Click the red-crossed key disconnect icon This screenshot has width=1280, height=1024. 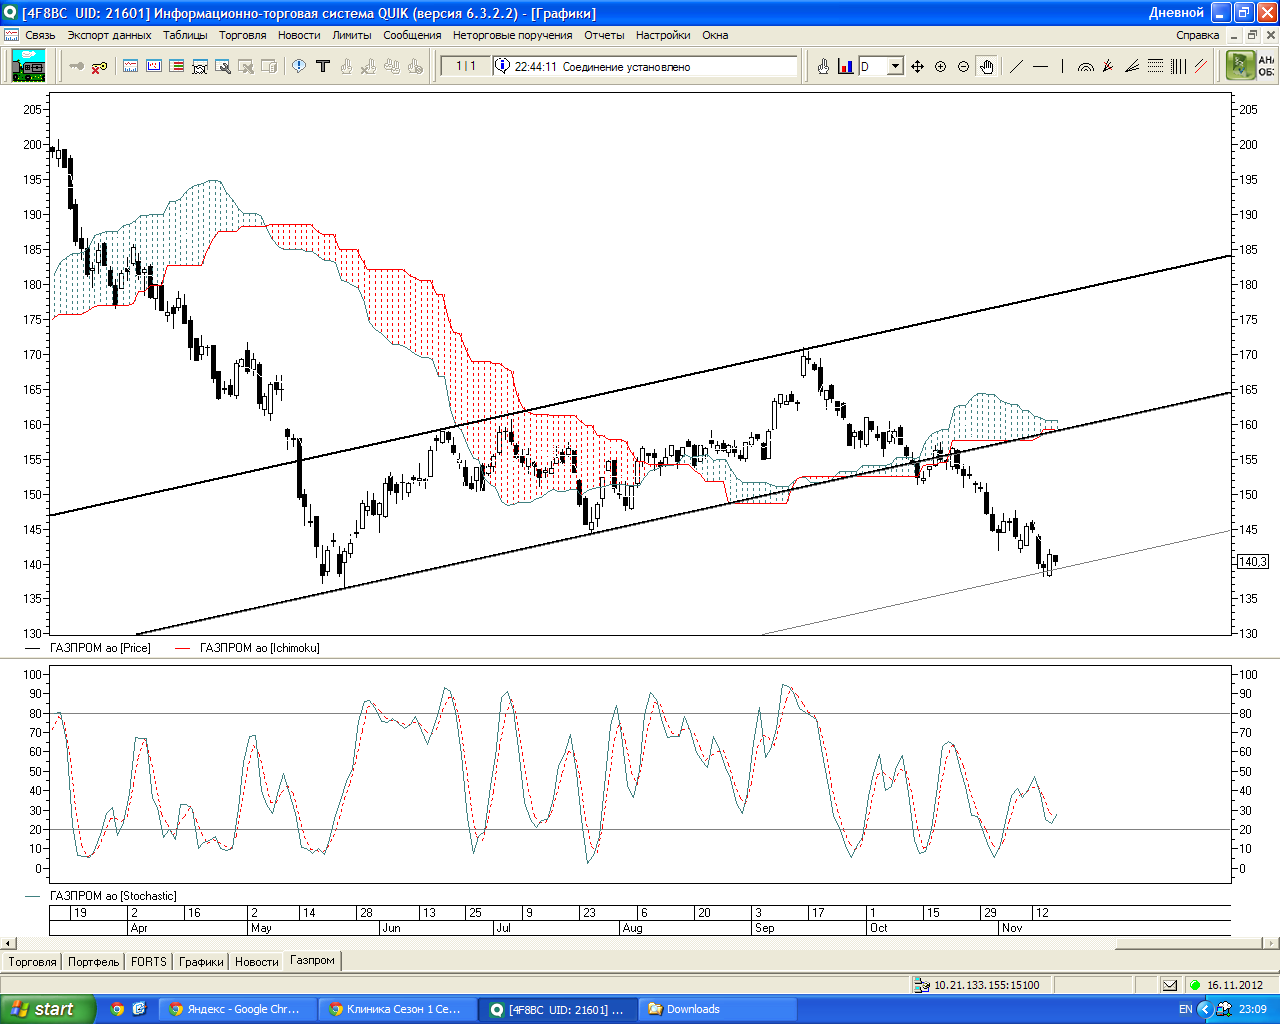click(99, 66)
